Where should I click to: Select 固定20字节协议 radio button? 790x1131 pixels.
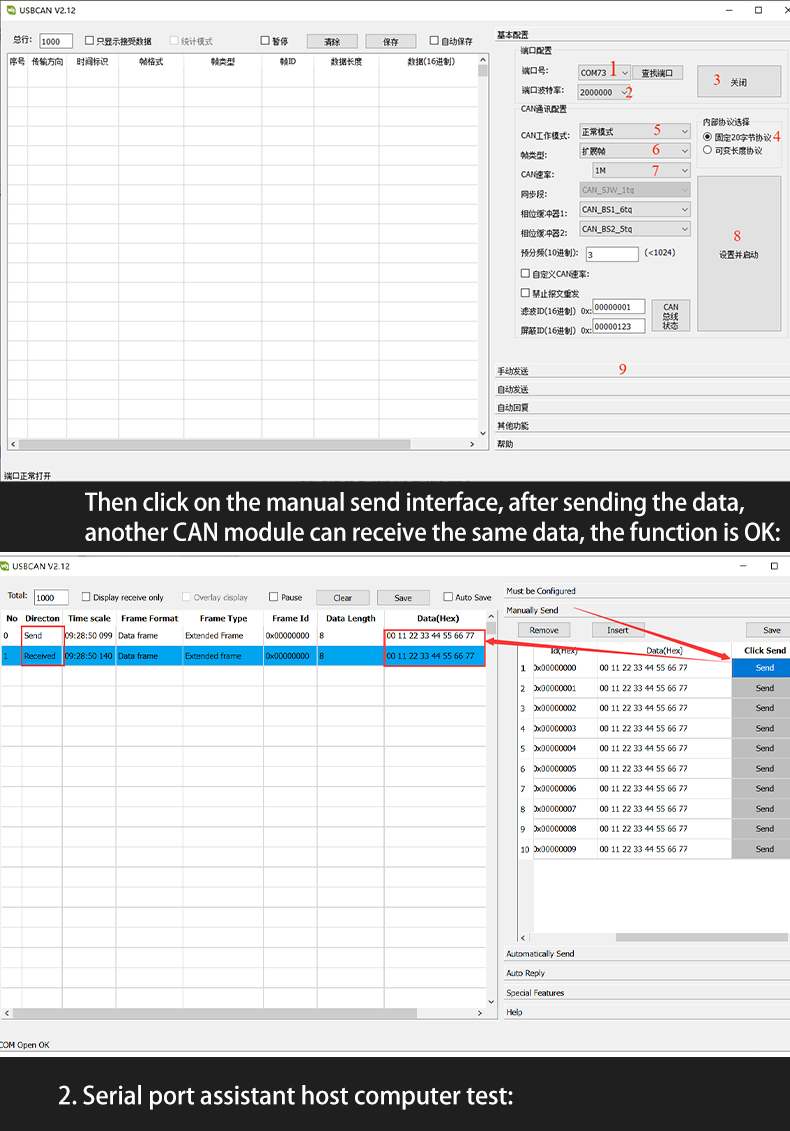pyautogui.click(x=707, y=136)
